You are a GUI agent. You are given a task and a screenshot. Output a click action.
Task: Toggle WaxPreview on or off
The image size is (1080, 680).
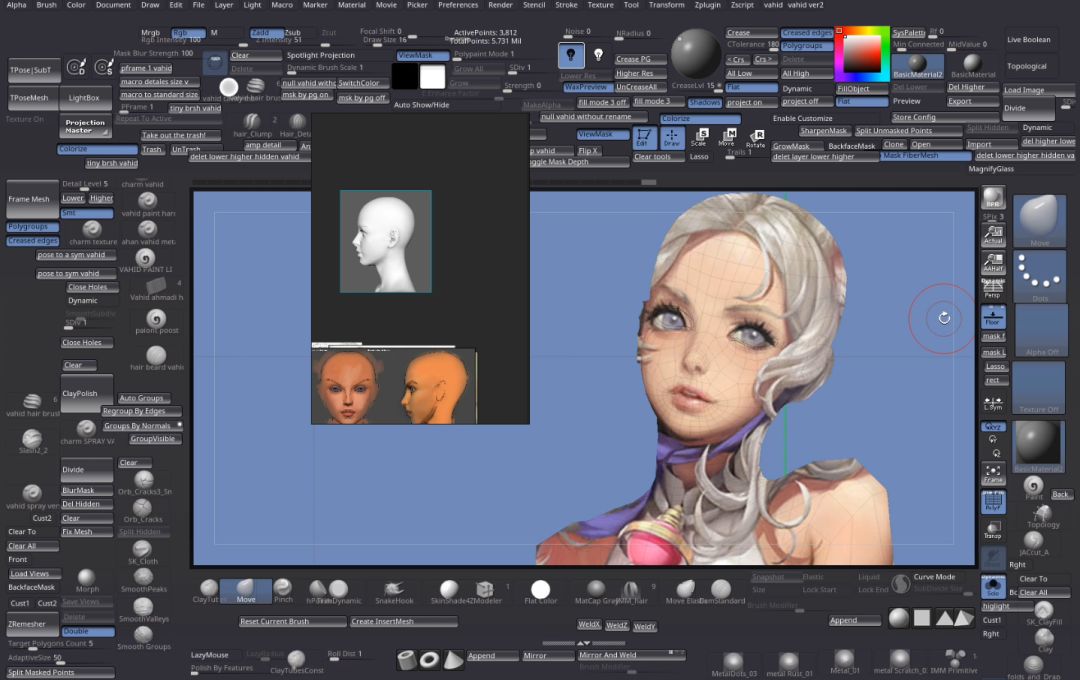click(586, 87)
